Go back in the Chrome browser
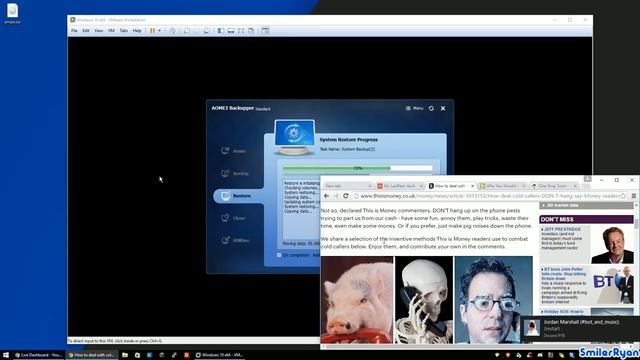This screenshot has height=360, width=640. point(327,196)
